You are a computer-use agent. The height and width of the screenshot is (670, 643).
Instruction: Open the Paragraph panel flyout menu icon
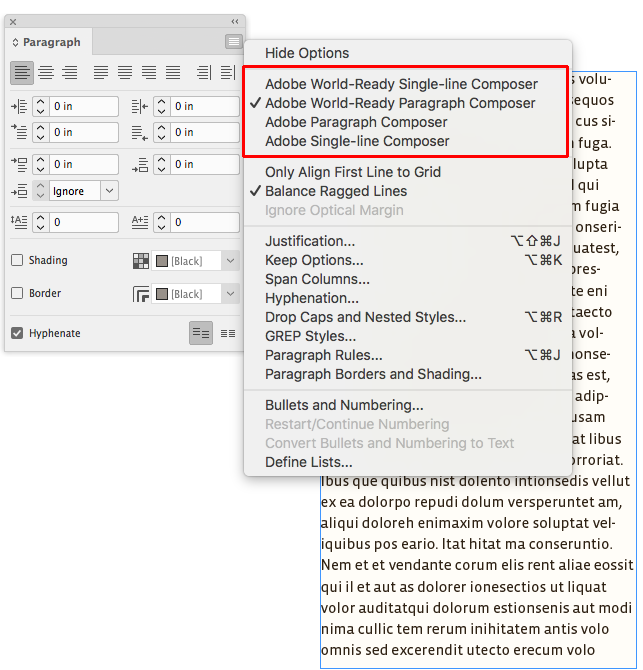[x=234, y=41]
